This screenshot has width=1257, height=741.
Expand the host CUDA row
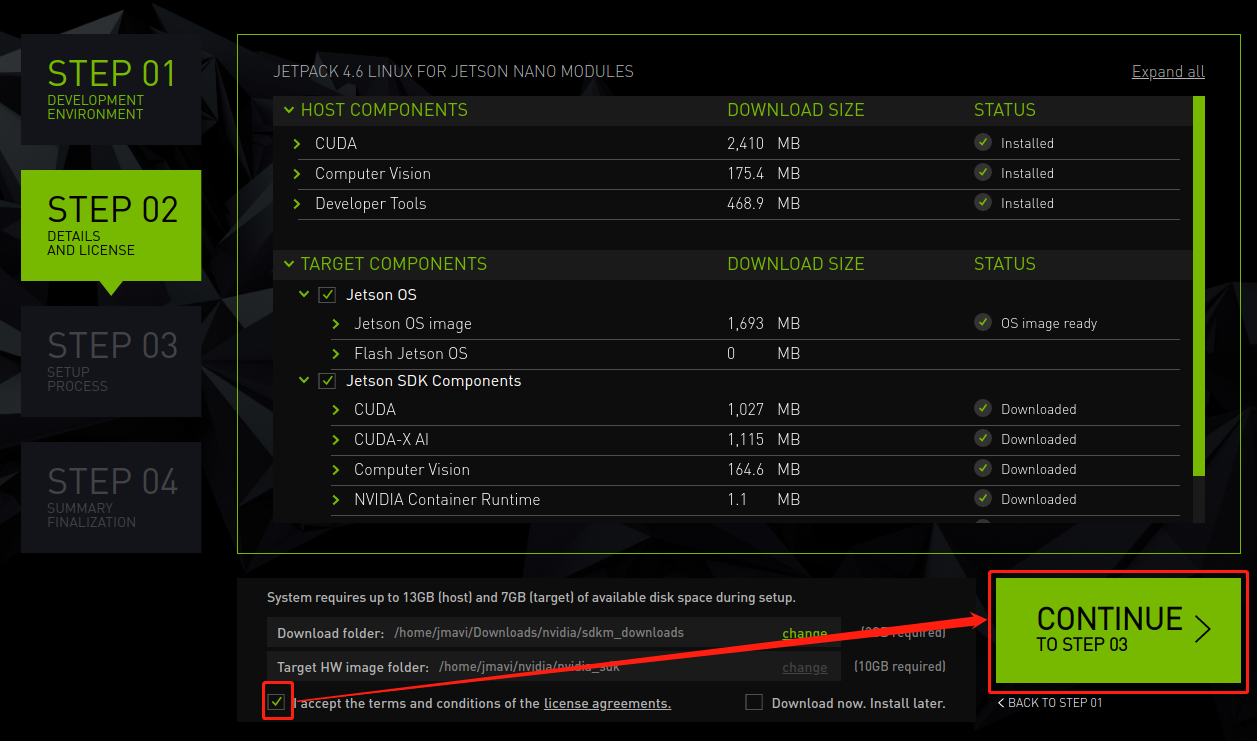pyautogui.click(x=297, y=144)
